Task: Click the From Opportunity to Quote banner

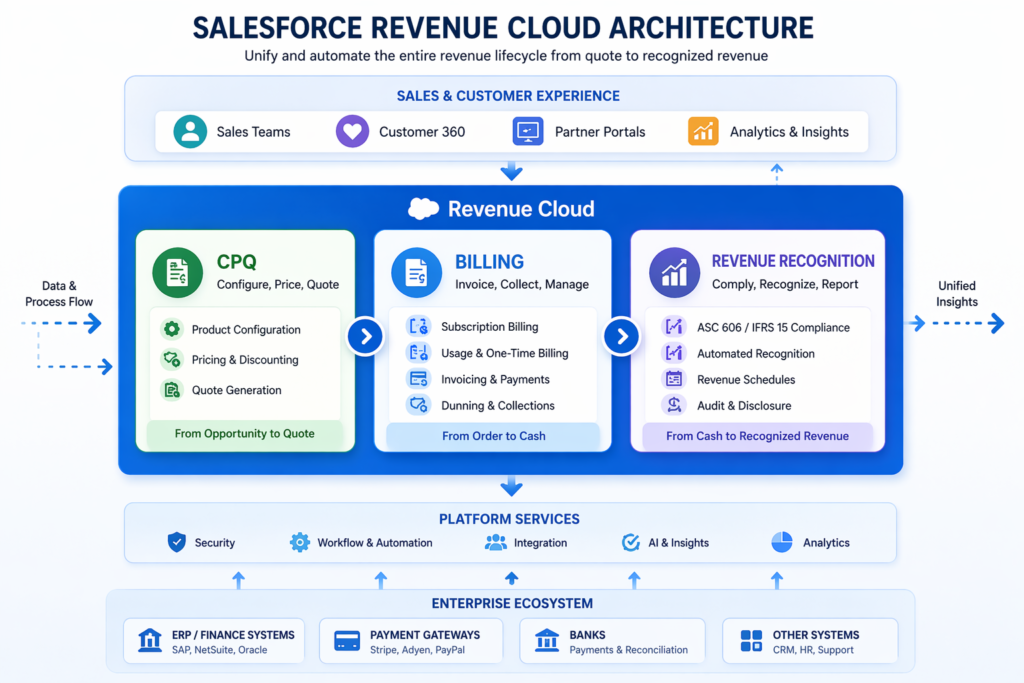Action: pyautogui.click(x=245, y=434)
